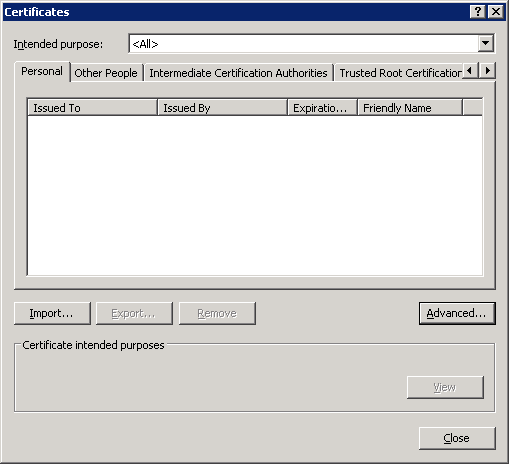Open the Advanced... options

tap(457, 313)
